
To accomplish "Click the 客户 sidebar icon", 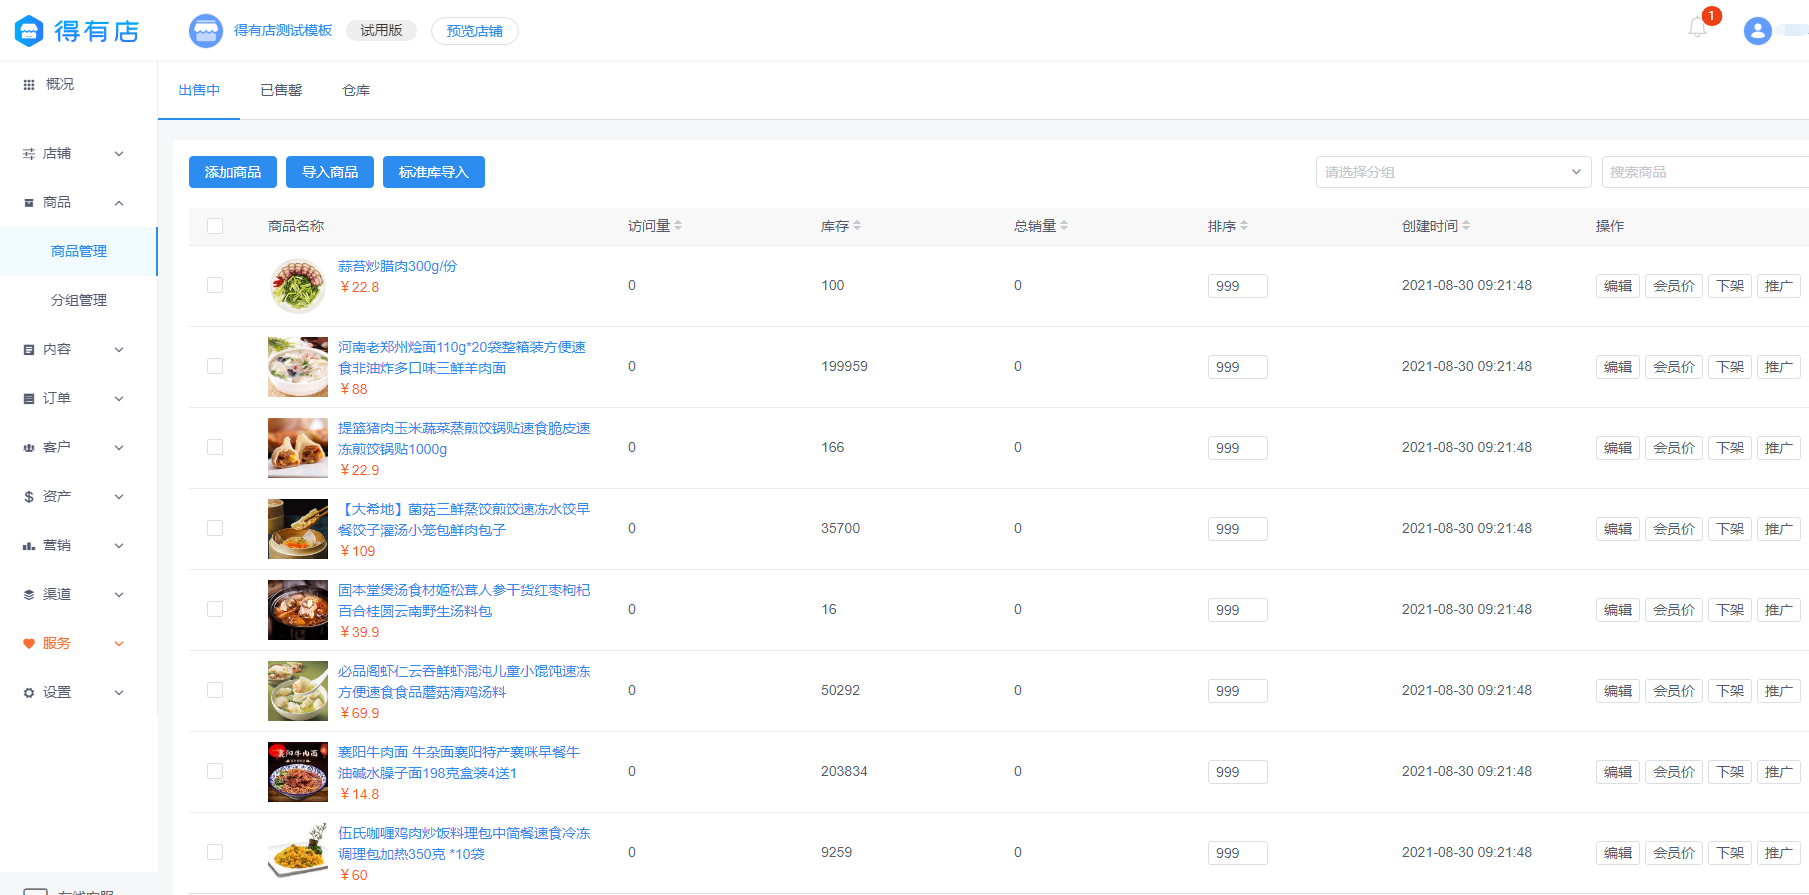I will tap(29, 448).
